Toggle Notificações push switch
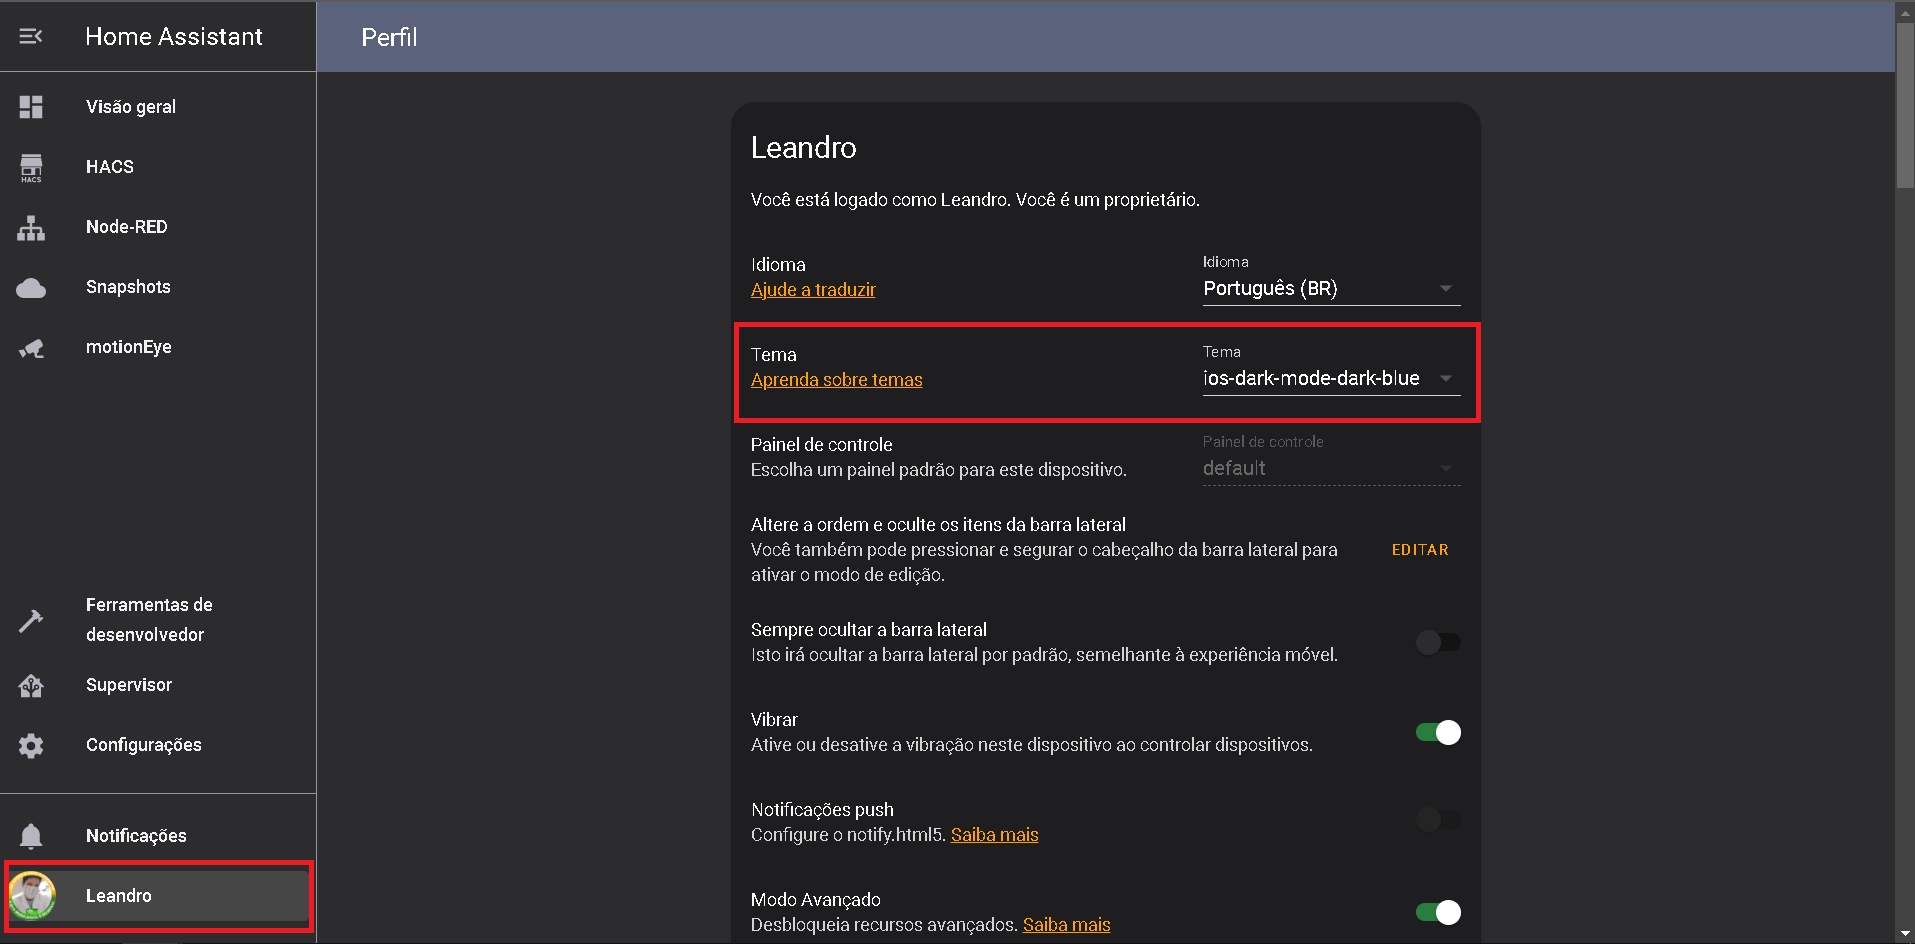Screen dimensions: 1915x944 point(1438,820)
